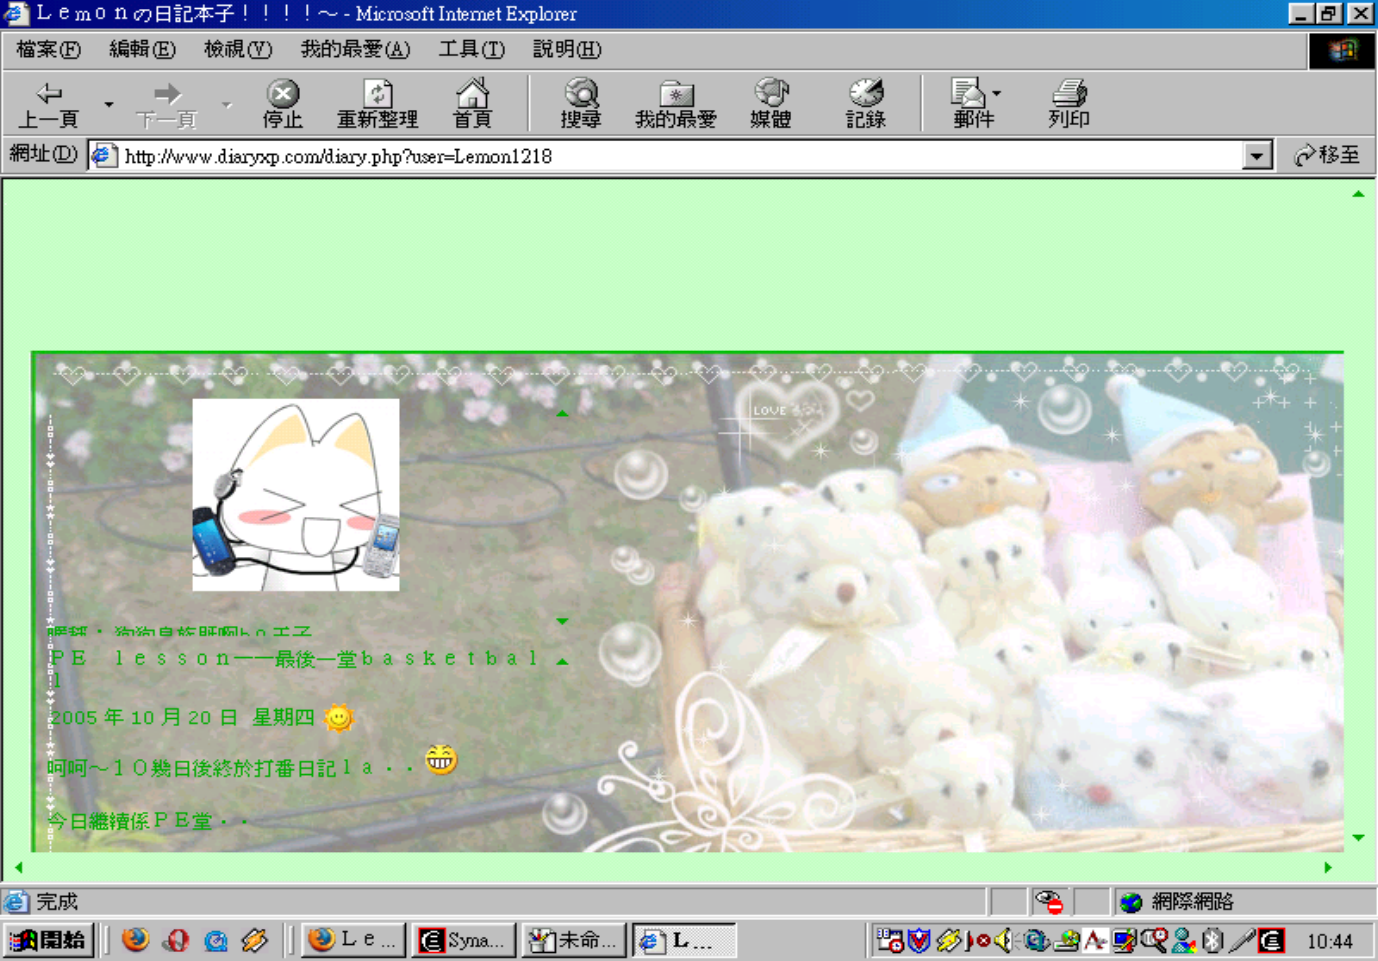Open the Back button history dropdown arrow
The width and height of the screenshot is (1378, 961).
[109, 104]
